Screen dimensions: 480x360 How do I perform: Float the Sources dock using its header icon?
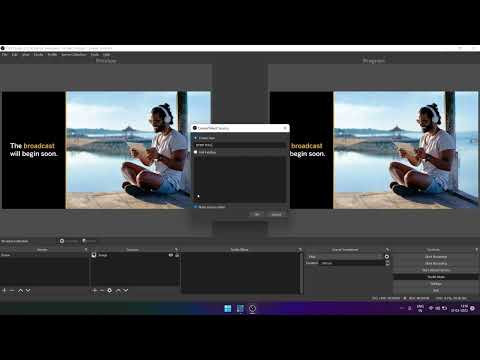point(176,249)
